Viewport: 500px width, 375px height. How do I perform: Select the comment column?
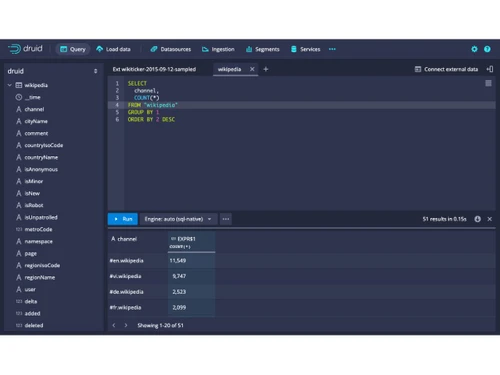click(x=36, y=133)
